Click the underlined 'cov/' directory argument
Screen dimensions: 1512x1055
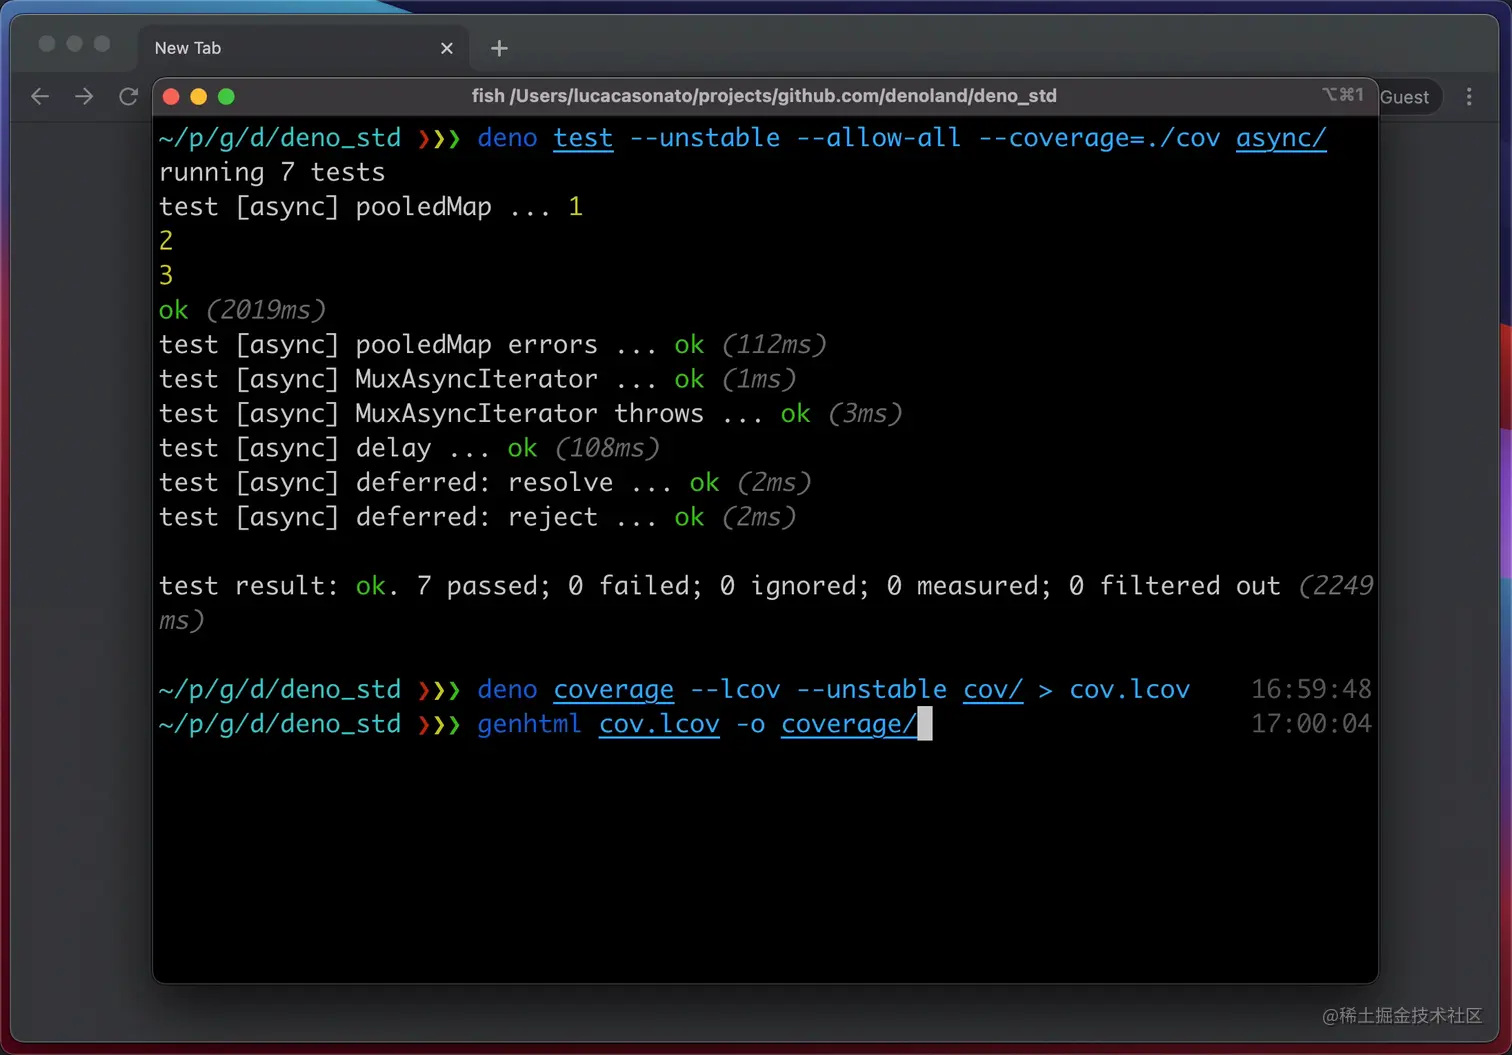[x=993, y=690]
